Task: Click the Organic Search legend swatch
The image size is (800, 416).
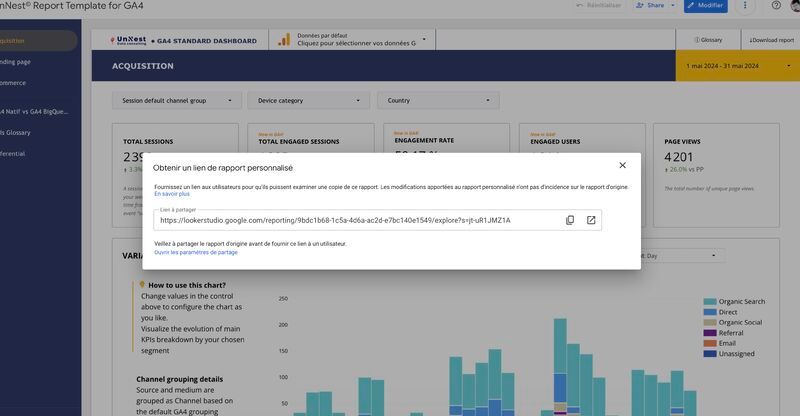Action: (x=710, y=302)
